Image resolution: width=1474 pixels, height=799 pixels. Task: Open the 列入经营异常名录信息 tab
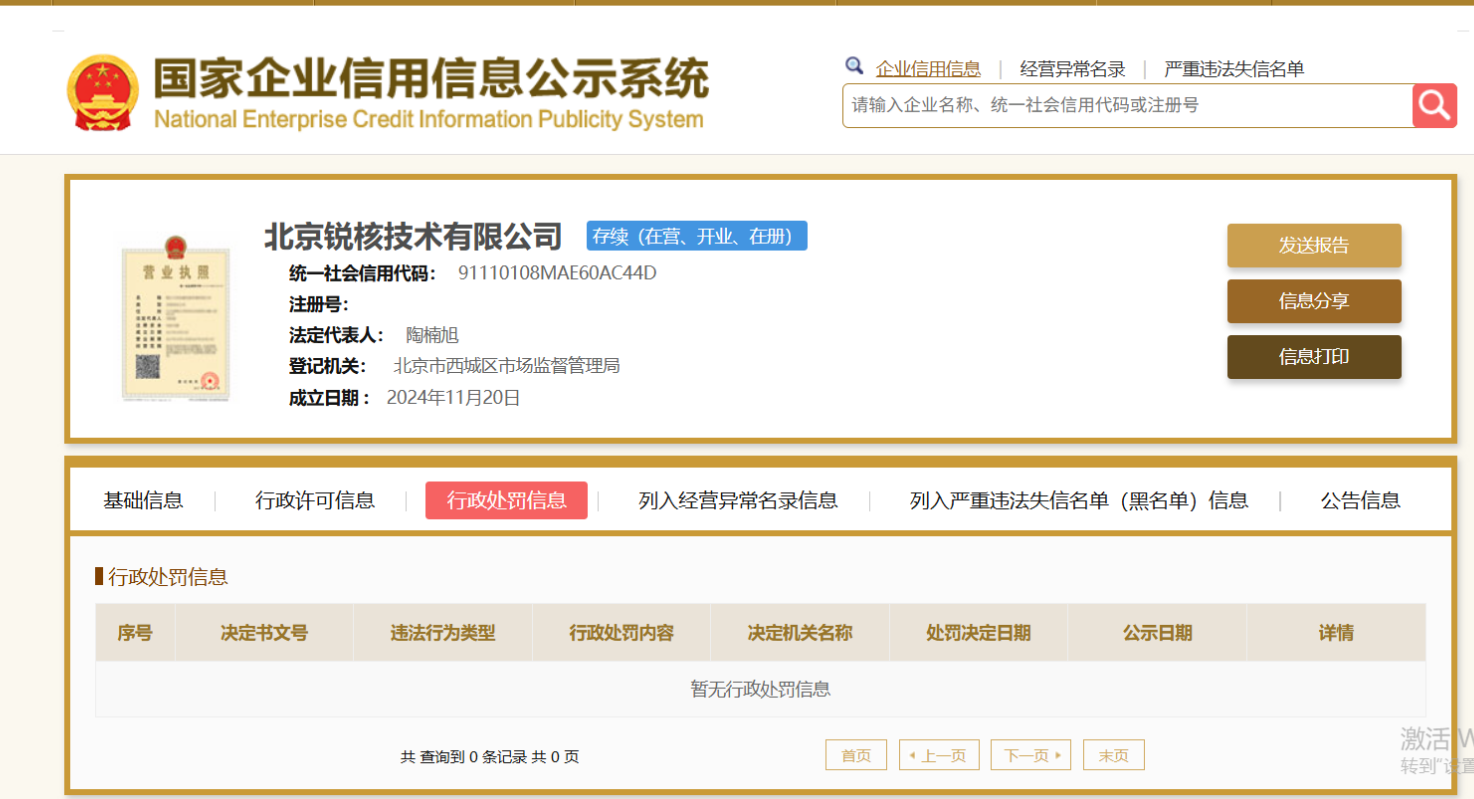point(738,501)
